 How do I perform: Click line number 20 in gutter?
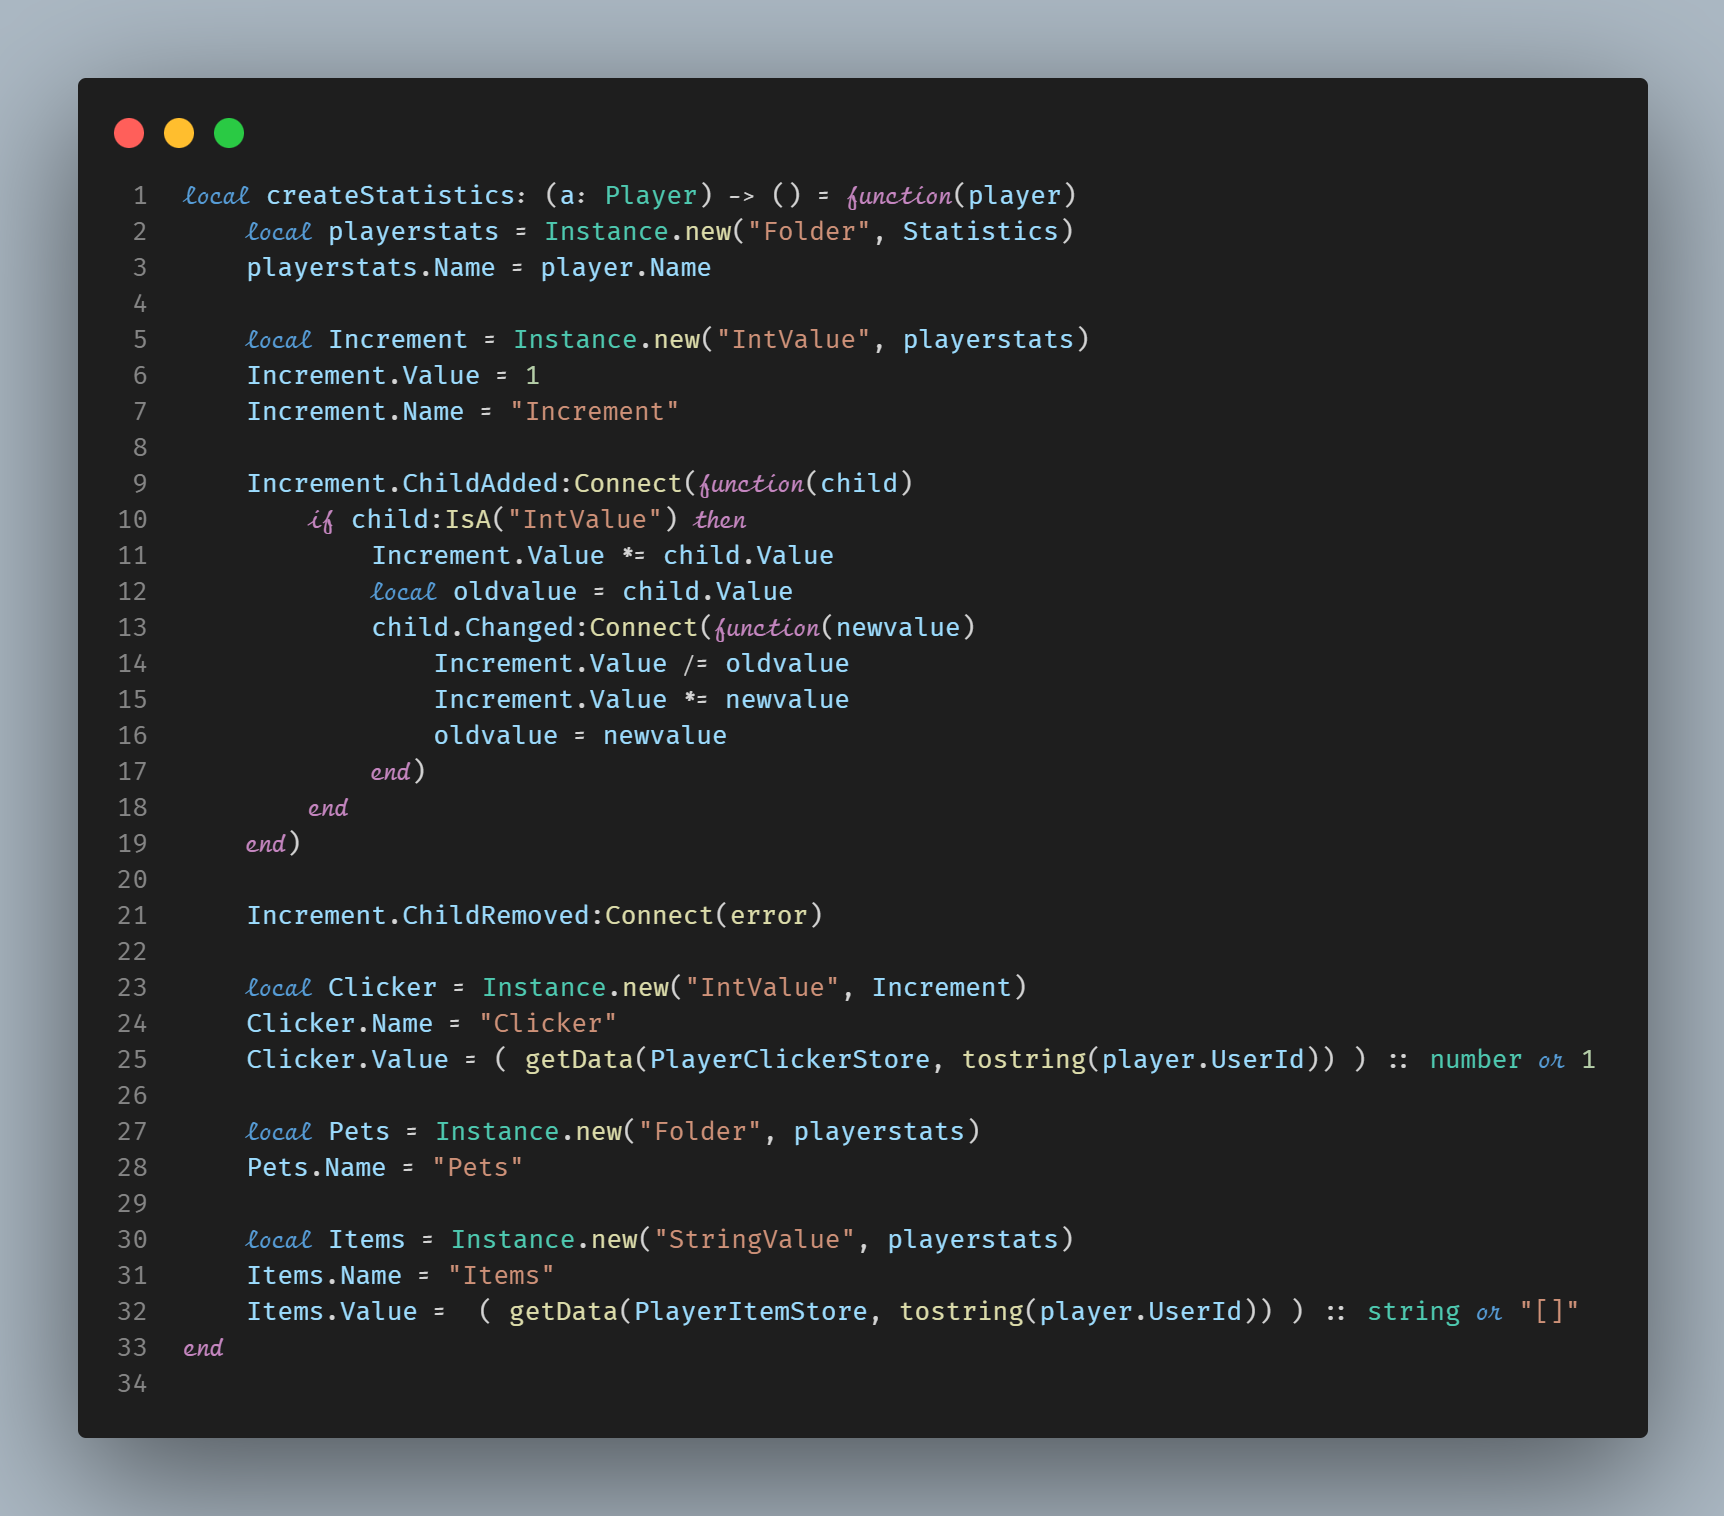coord(132,879)
